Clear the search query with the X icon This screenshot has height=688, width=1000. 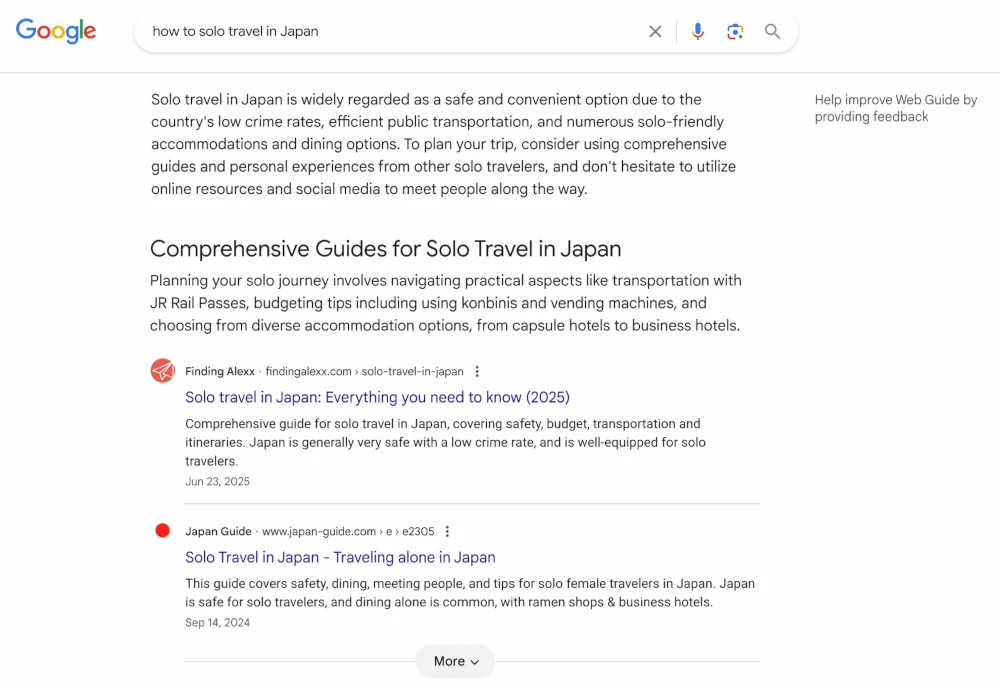click(655, 31)
